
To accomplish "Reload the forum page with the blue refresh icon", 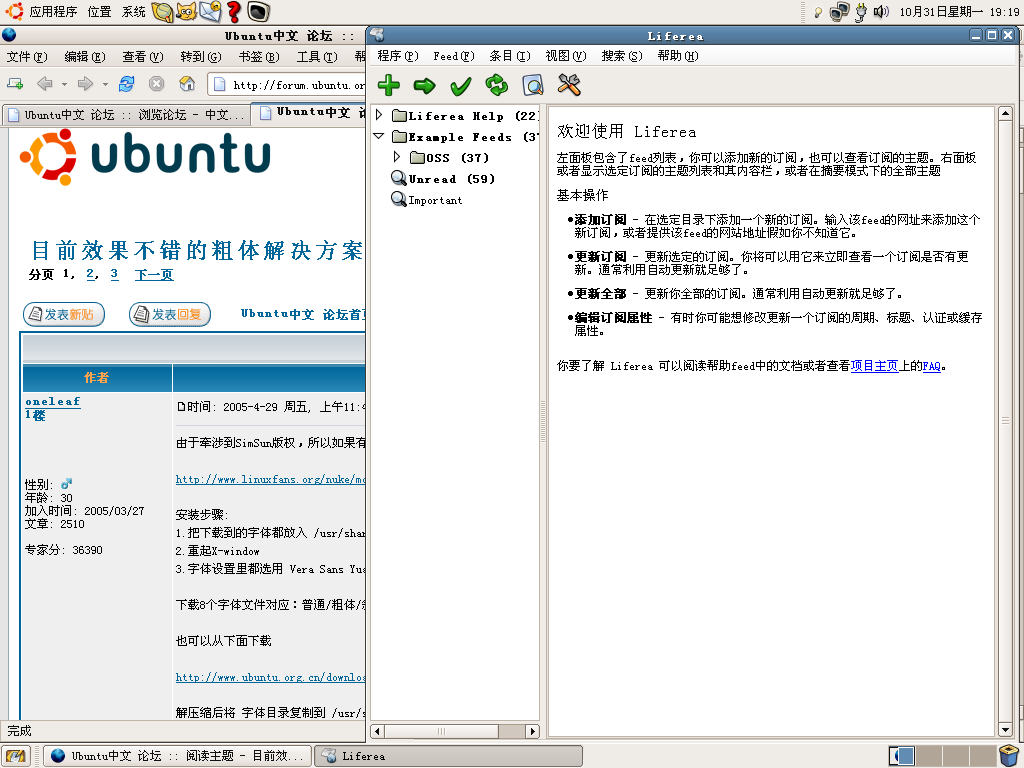I will (127, 84).
